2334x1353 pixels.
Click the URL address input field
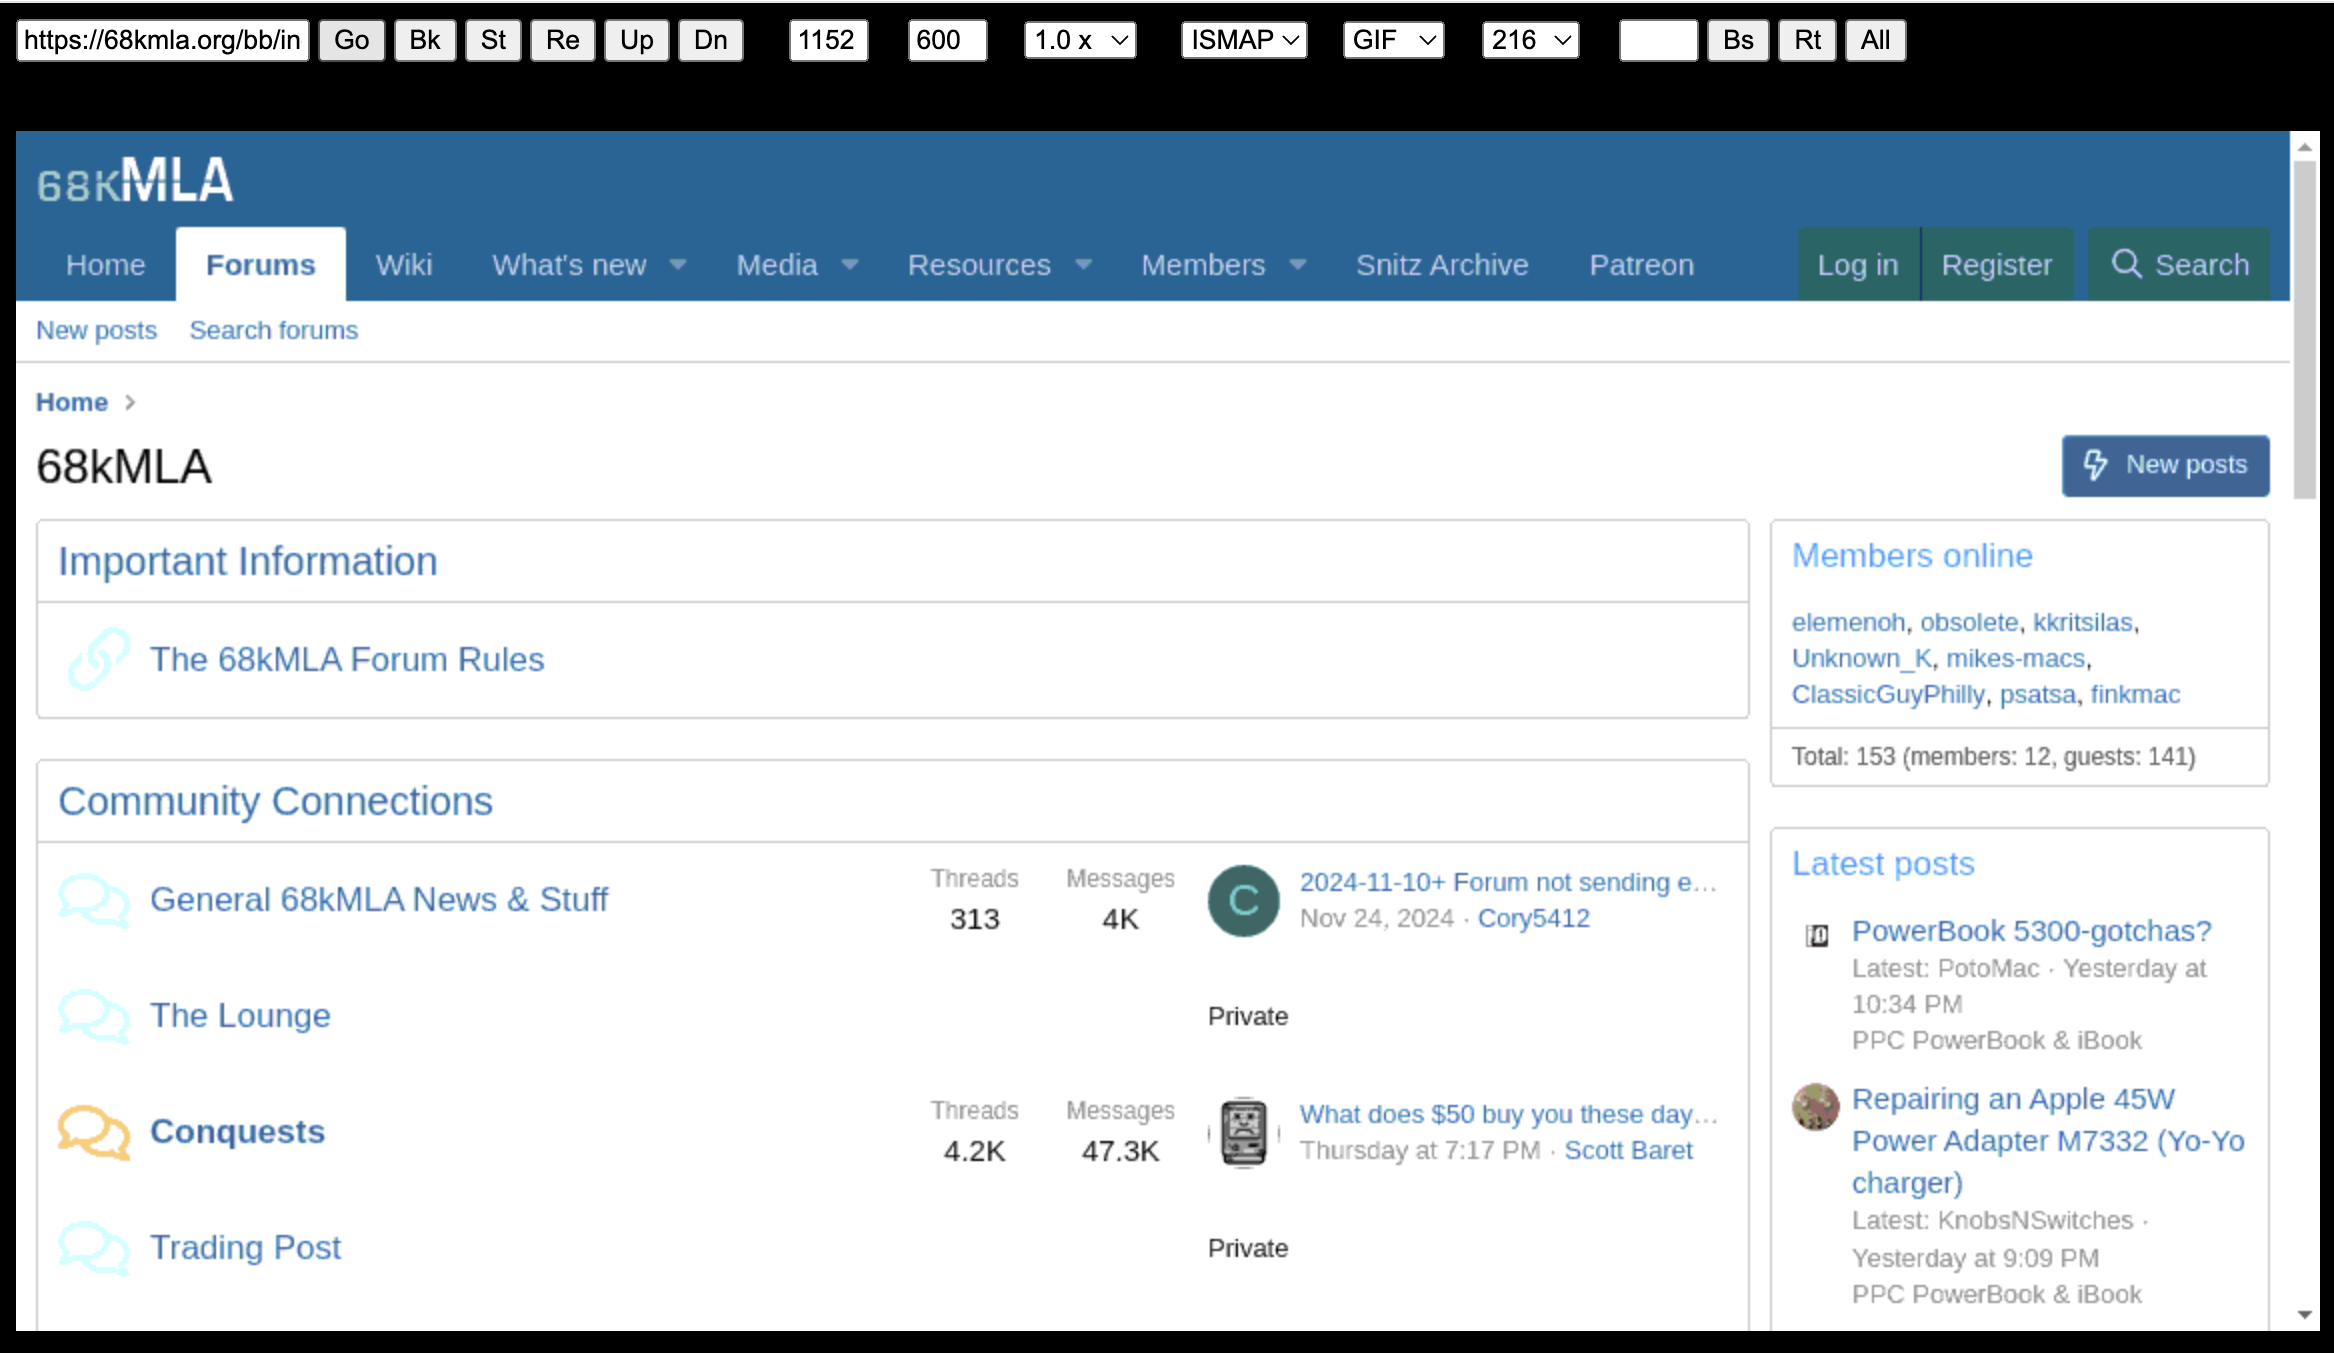pyautogui.click(x=163, y=40)
